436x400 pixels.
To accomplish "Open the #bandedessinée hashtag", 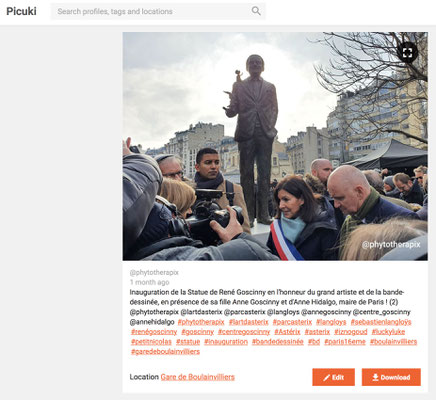I will coord(277,342).
